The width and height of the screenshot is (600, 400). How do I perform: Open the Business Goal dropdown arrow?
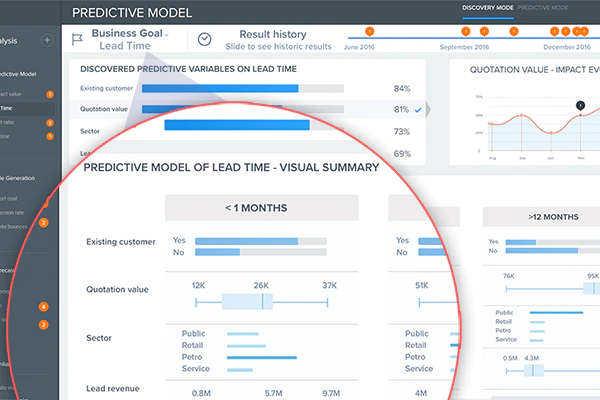point(166,35)
